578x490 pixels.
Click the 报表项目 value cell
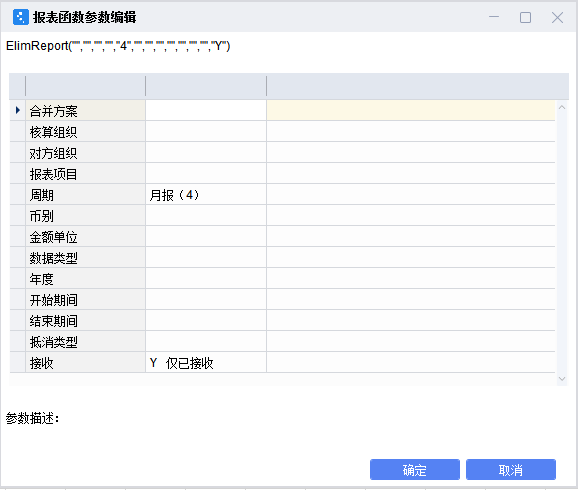click(x=206, y=173)
